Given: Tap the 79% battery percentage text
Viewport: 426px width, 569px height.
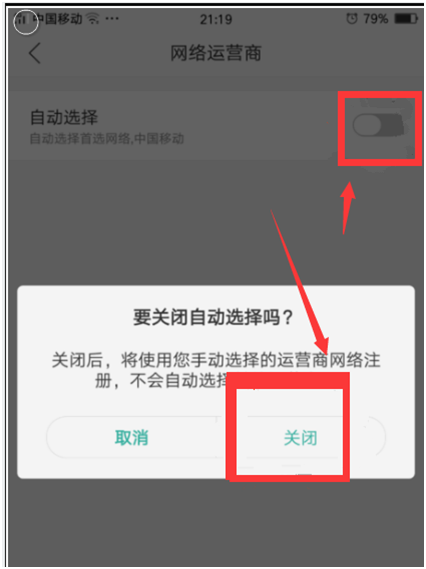Looking at the screenshot, I should coord(376,19).
